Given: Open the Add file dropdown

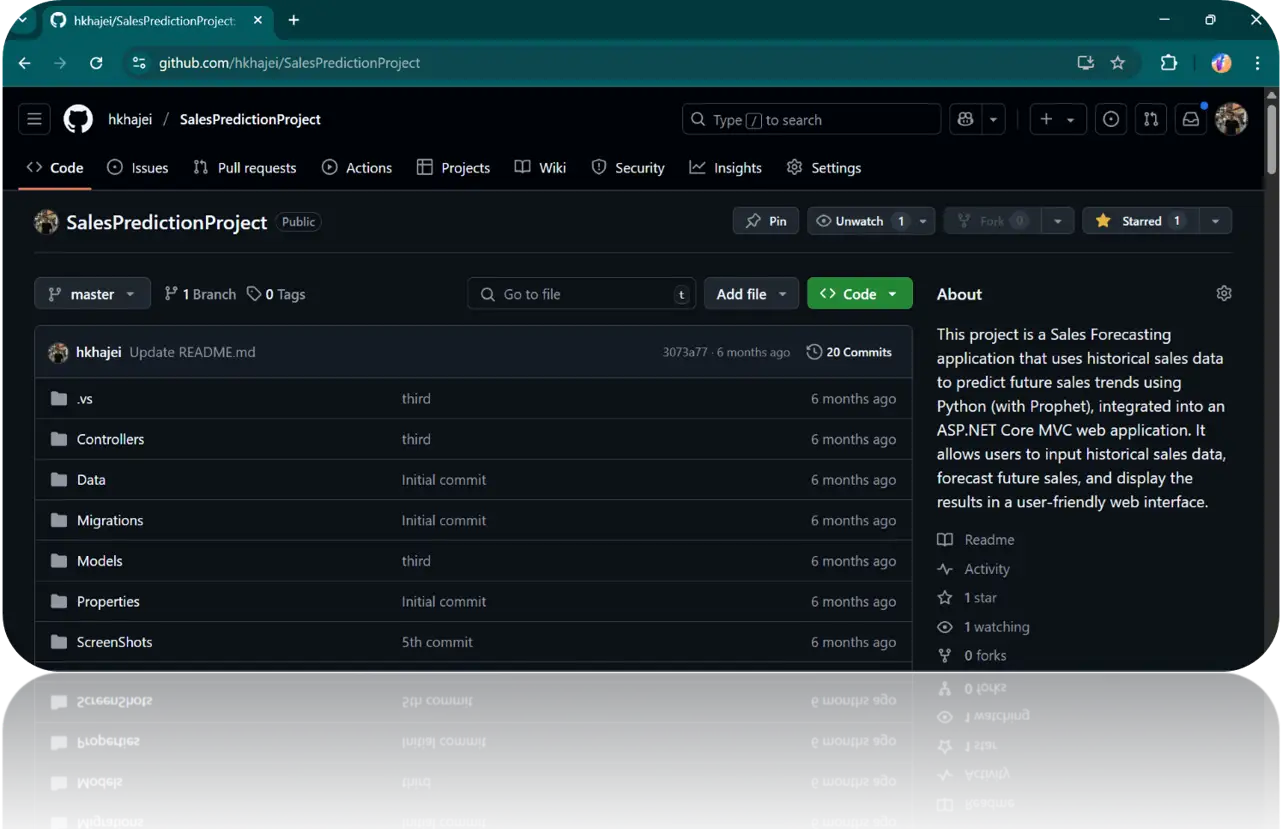Looking at the screenshot, I should tap(751, 294).
